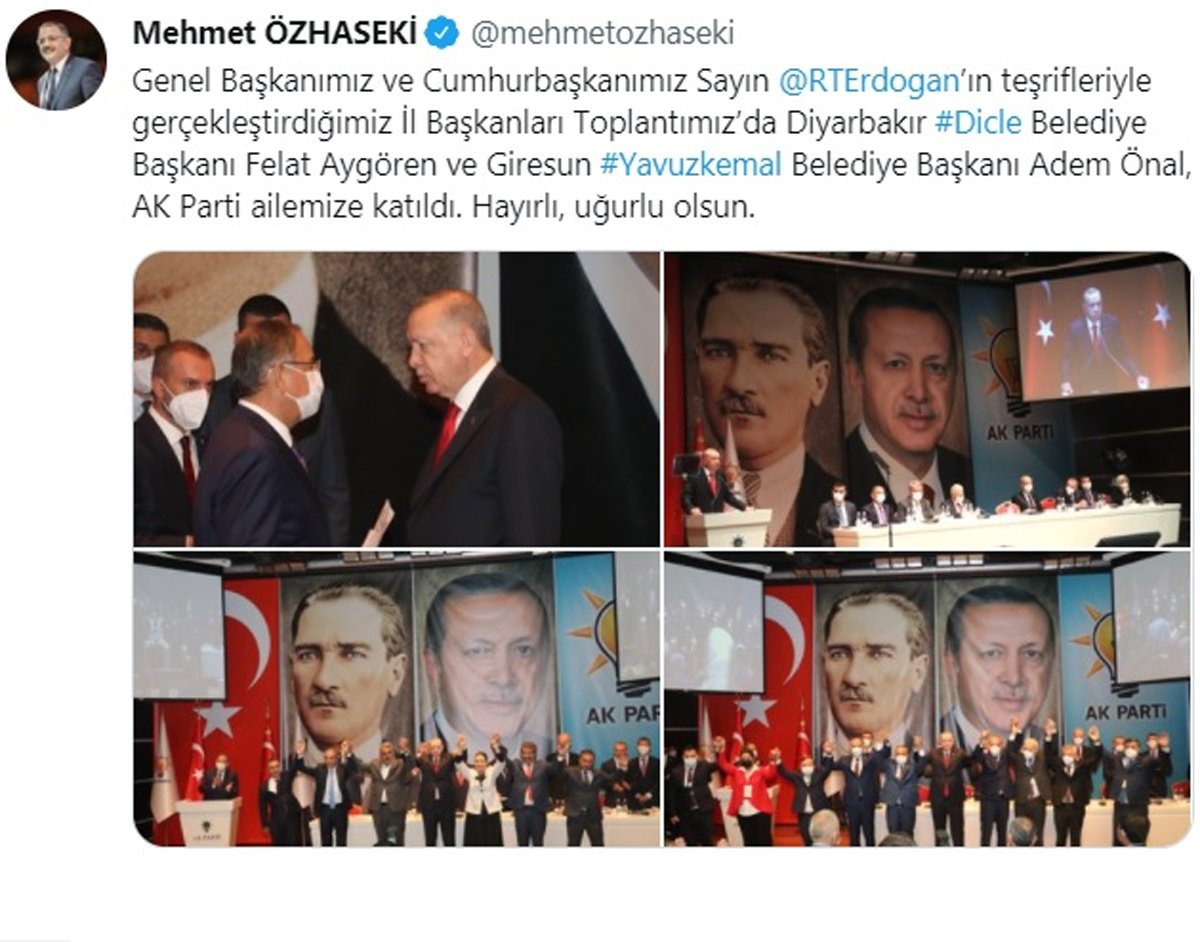
Task: Open Mehmet ÖZHASEKİ's profile avatar
Action: click(56, 60)
